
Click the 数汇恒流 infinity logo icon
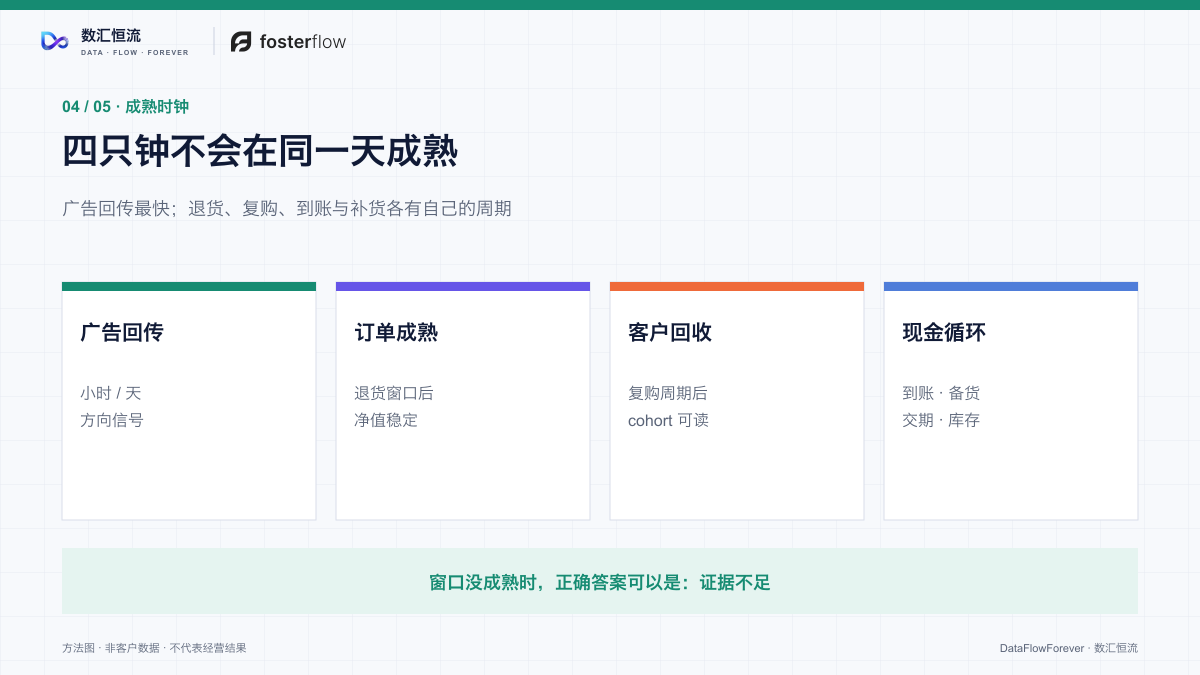click(54, 41)
